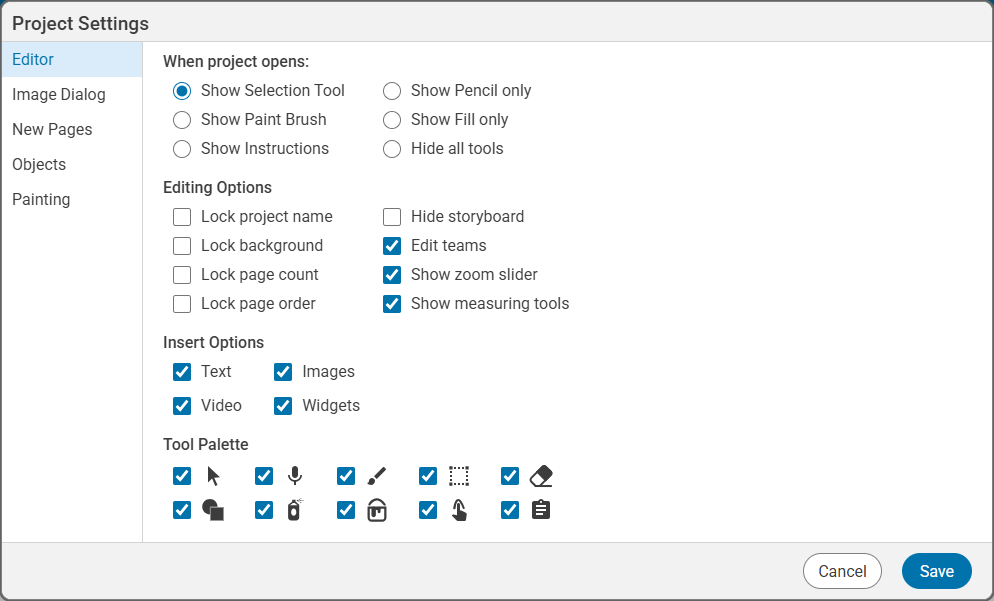
Task: Select the clipboard icon in Tool Palette
Action: tap(541, 510)
